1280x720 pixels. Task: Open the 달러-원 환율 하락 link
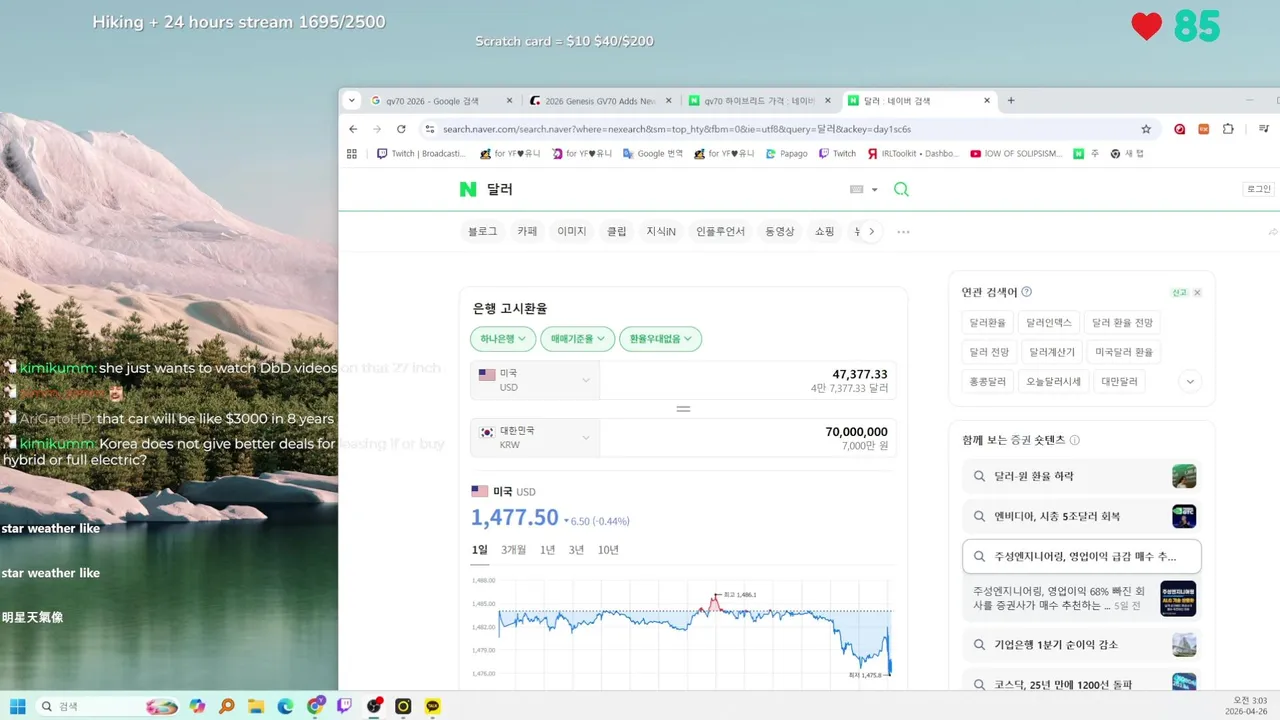point(1081,476)
